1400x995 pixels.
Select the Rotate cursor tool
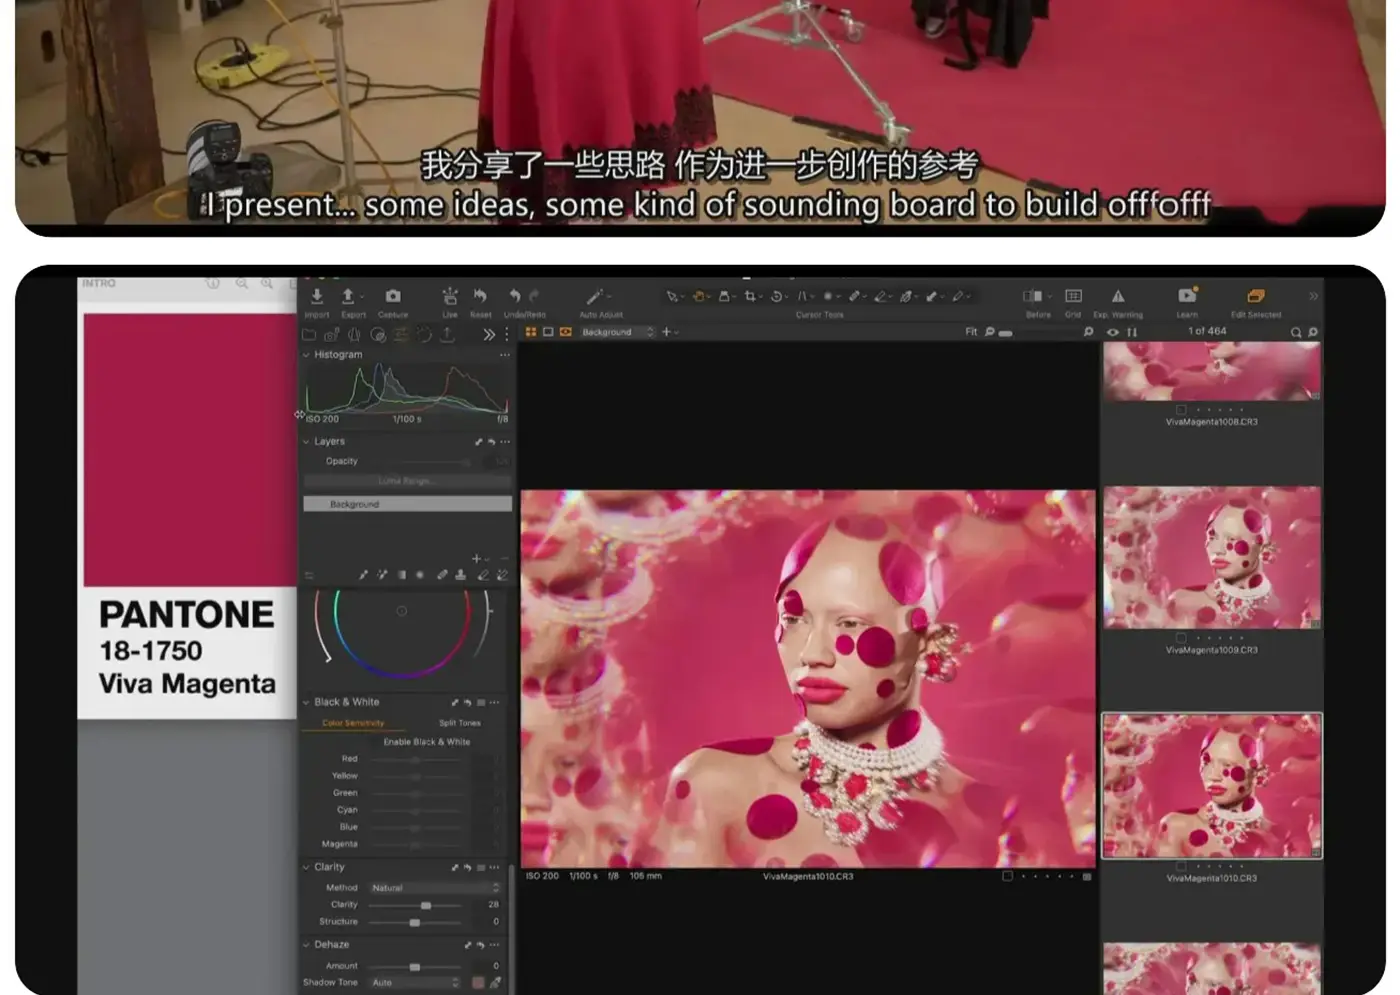tap(776, 296)
